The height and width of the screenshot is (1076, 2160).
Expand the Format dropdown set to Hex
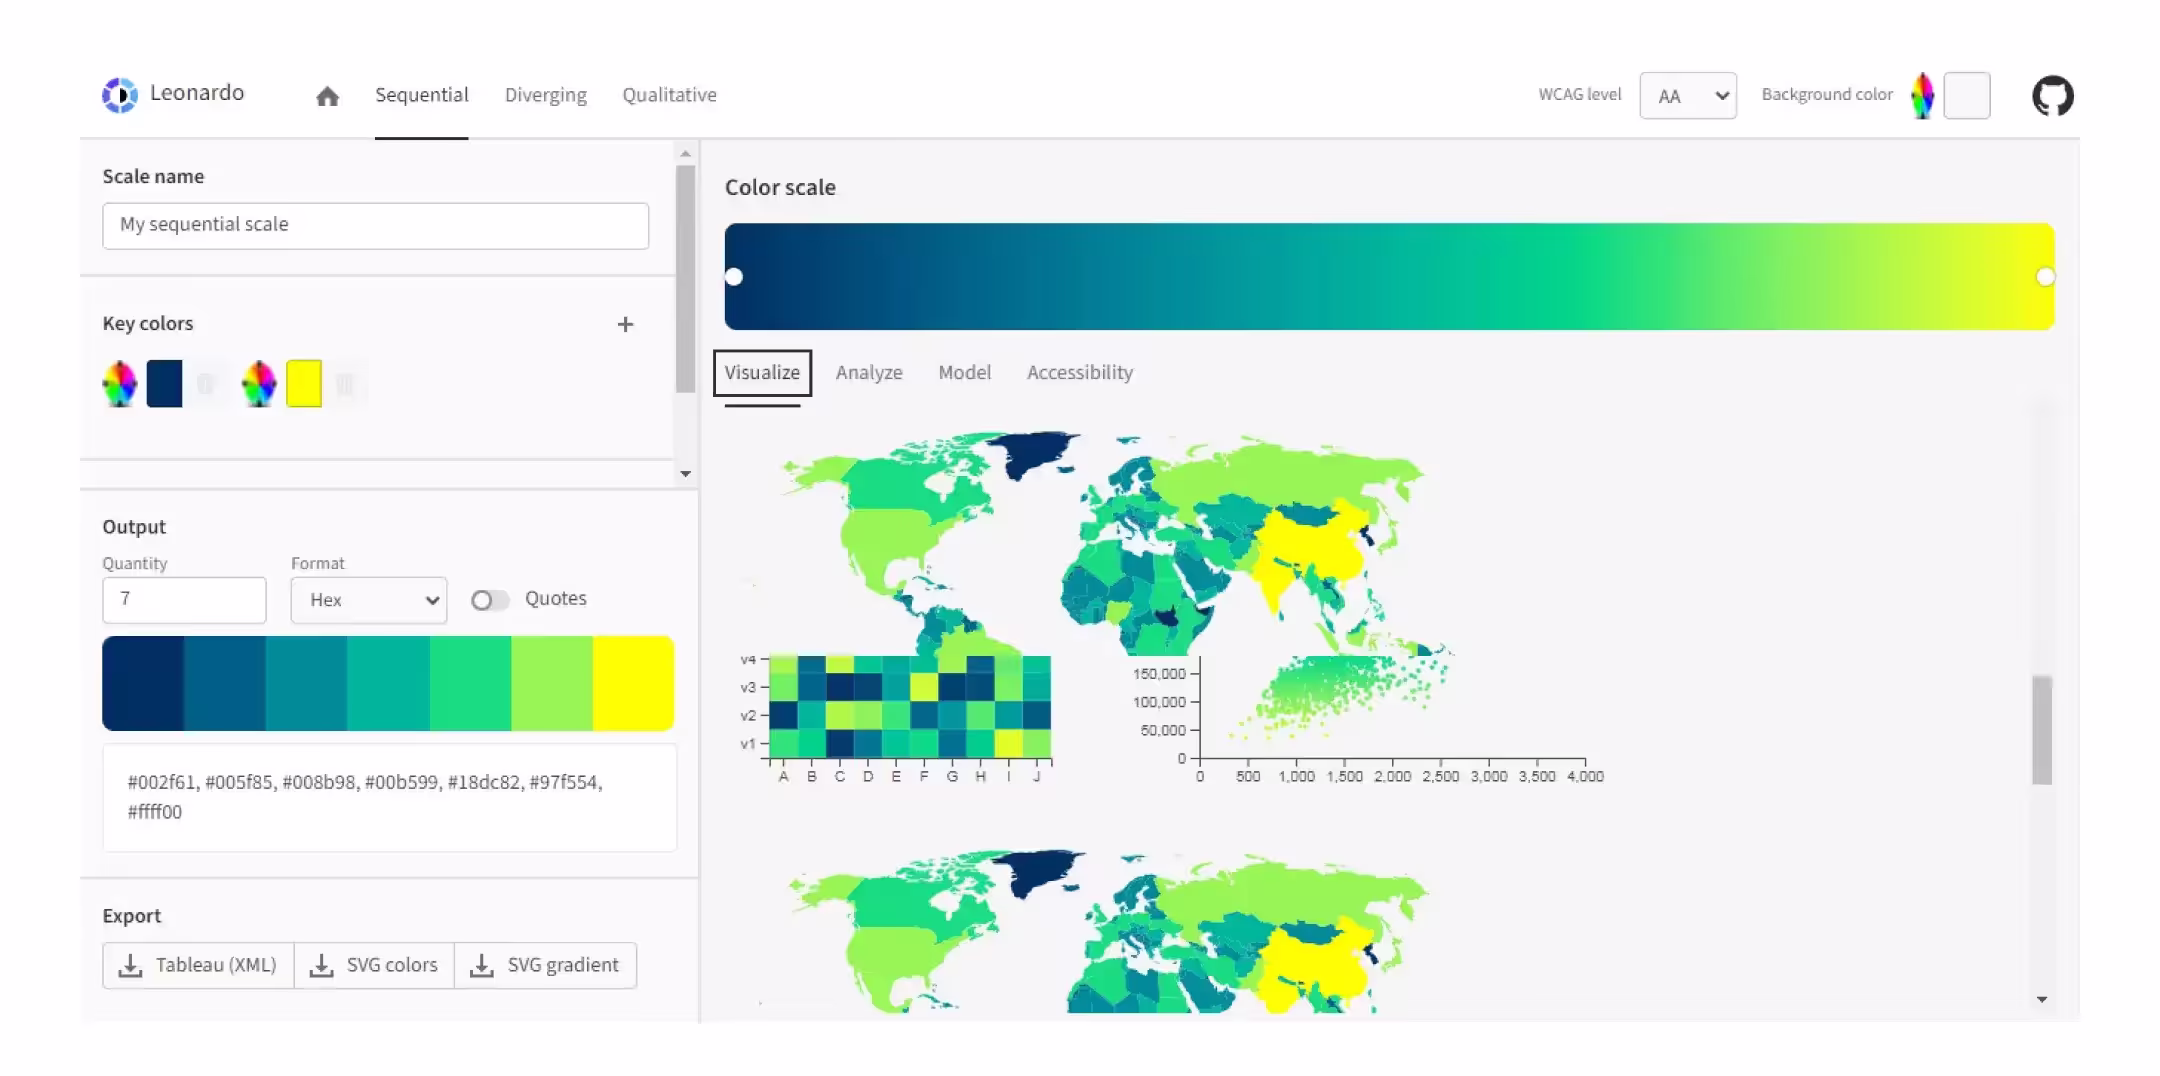coord(369,600)
